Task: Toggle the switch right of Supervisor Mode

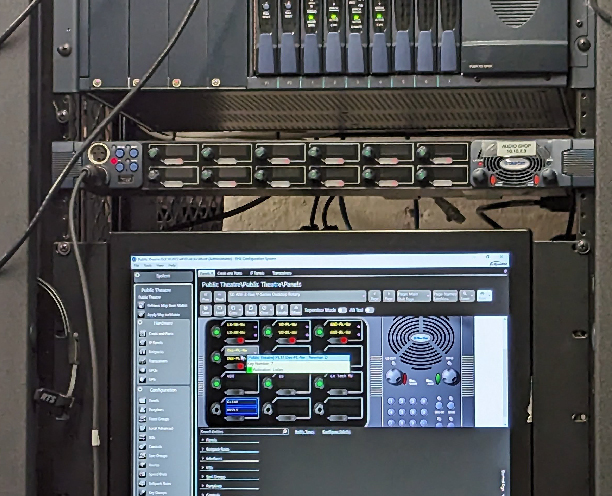Action: tap(369, 310)
